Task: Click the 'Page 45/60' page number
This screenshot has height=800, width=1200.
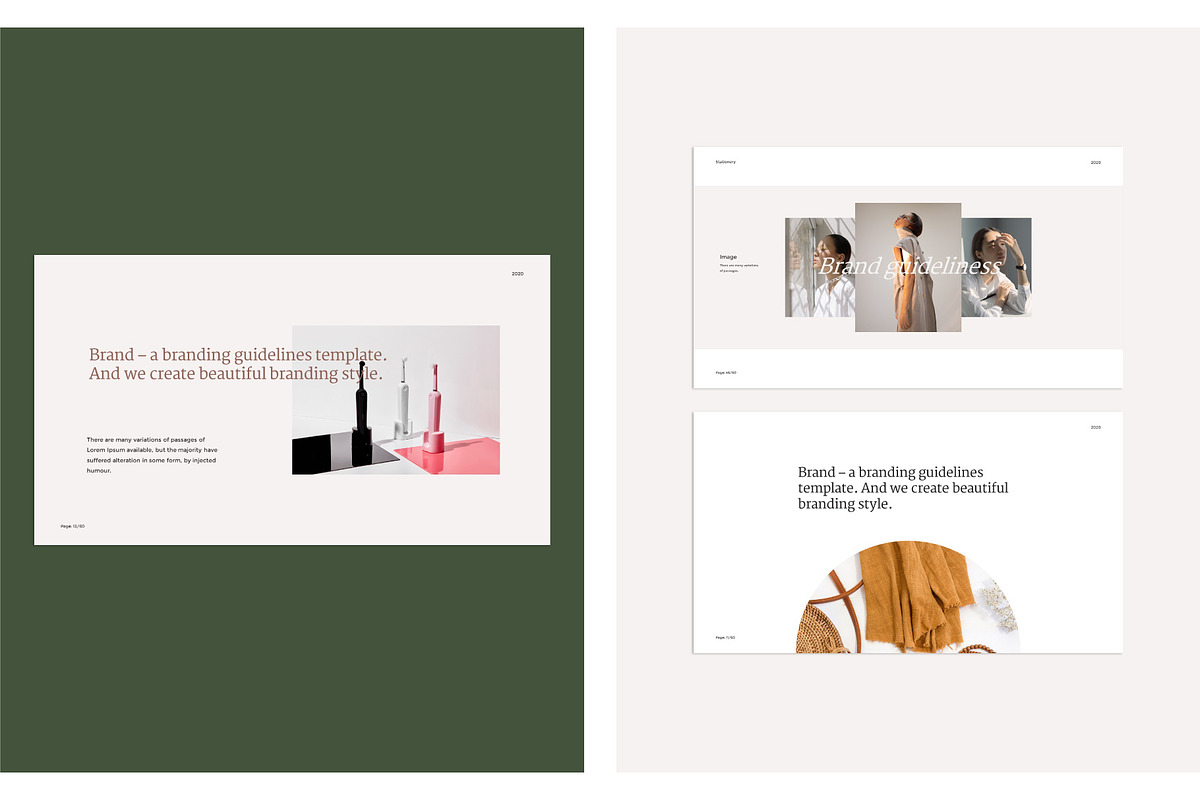Action: pyautogui.click(x=725, y=371)
